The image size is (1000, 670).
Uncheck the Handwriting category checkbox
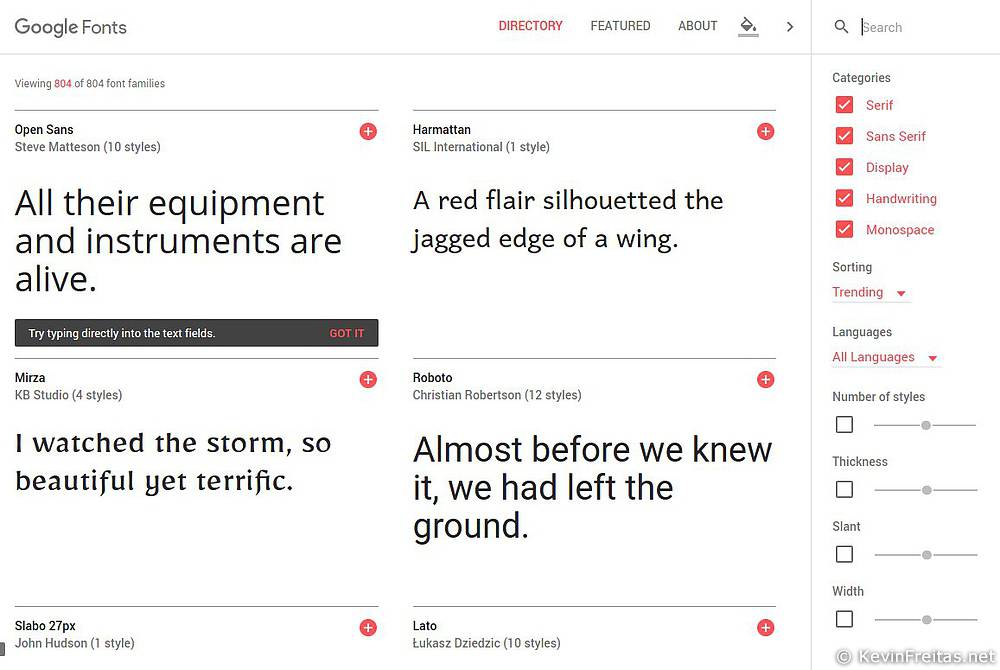844,198
